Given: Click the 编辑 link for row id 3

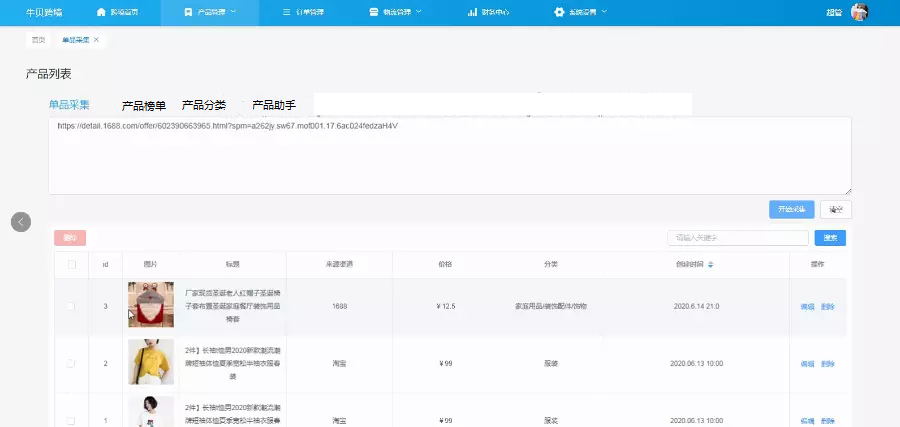Looking at the screenshot, I should coord(807,306).
